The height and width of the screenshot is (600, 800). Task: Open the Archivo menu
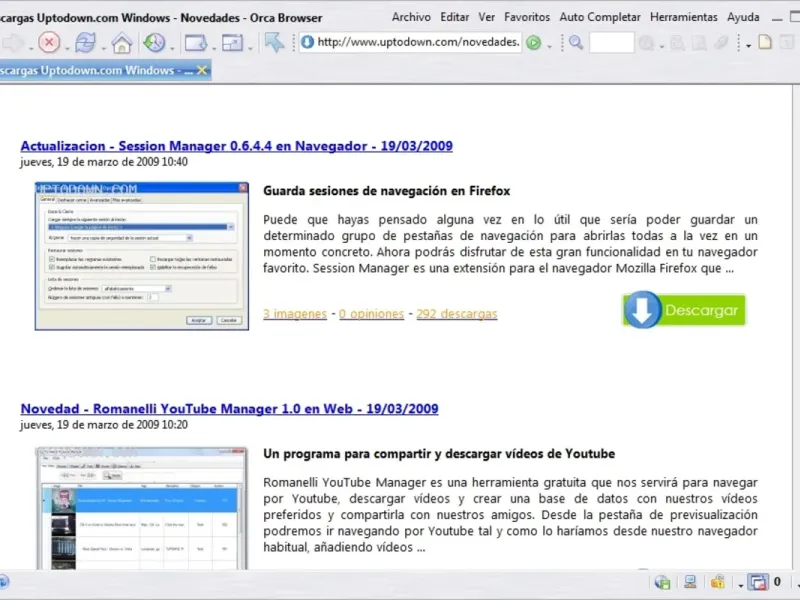click(x=411, y=17)
